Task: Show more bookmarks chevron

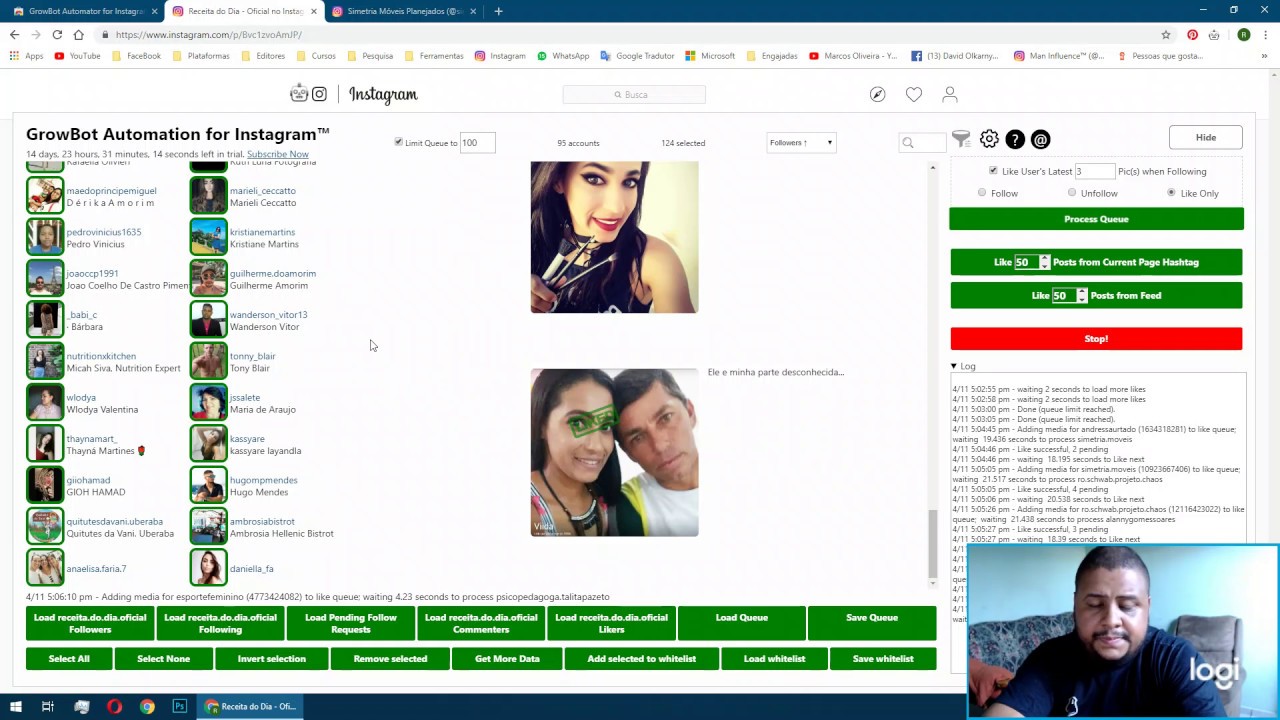Action: pos(1264,56)
